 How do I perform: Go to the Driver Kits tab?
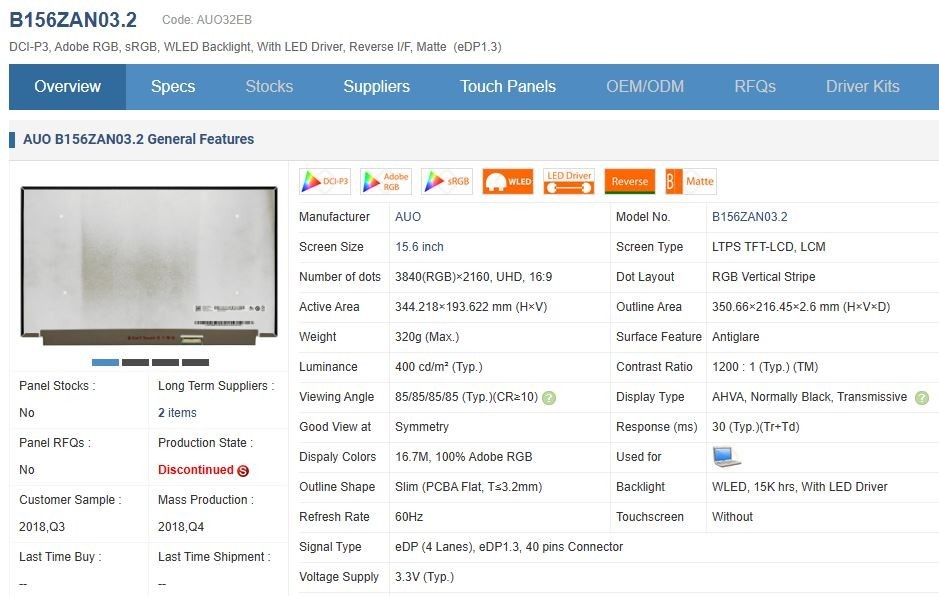tap(862, 87)
